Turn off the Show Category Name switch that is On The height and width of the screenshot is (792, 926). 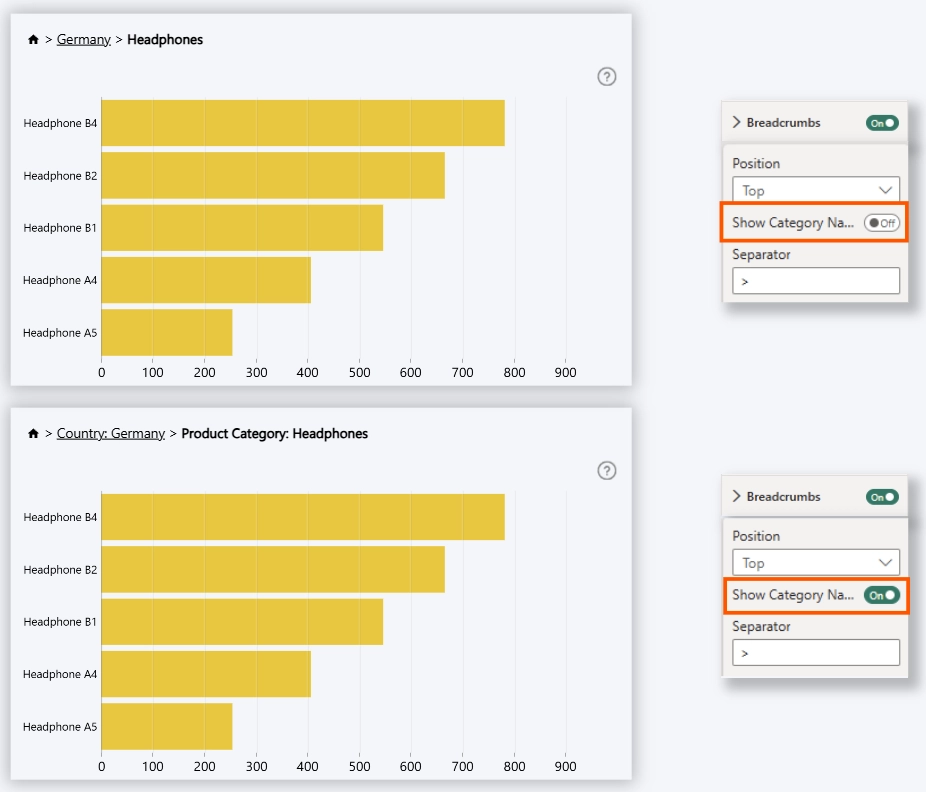pyautogui.click(x=882, y=595)
